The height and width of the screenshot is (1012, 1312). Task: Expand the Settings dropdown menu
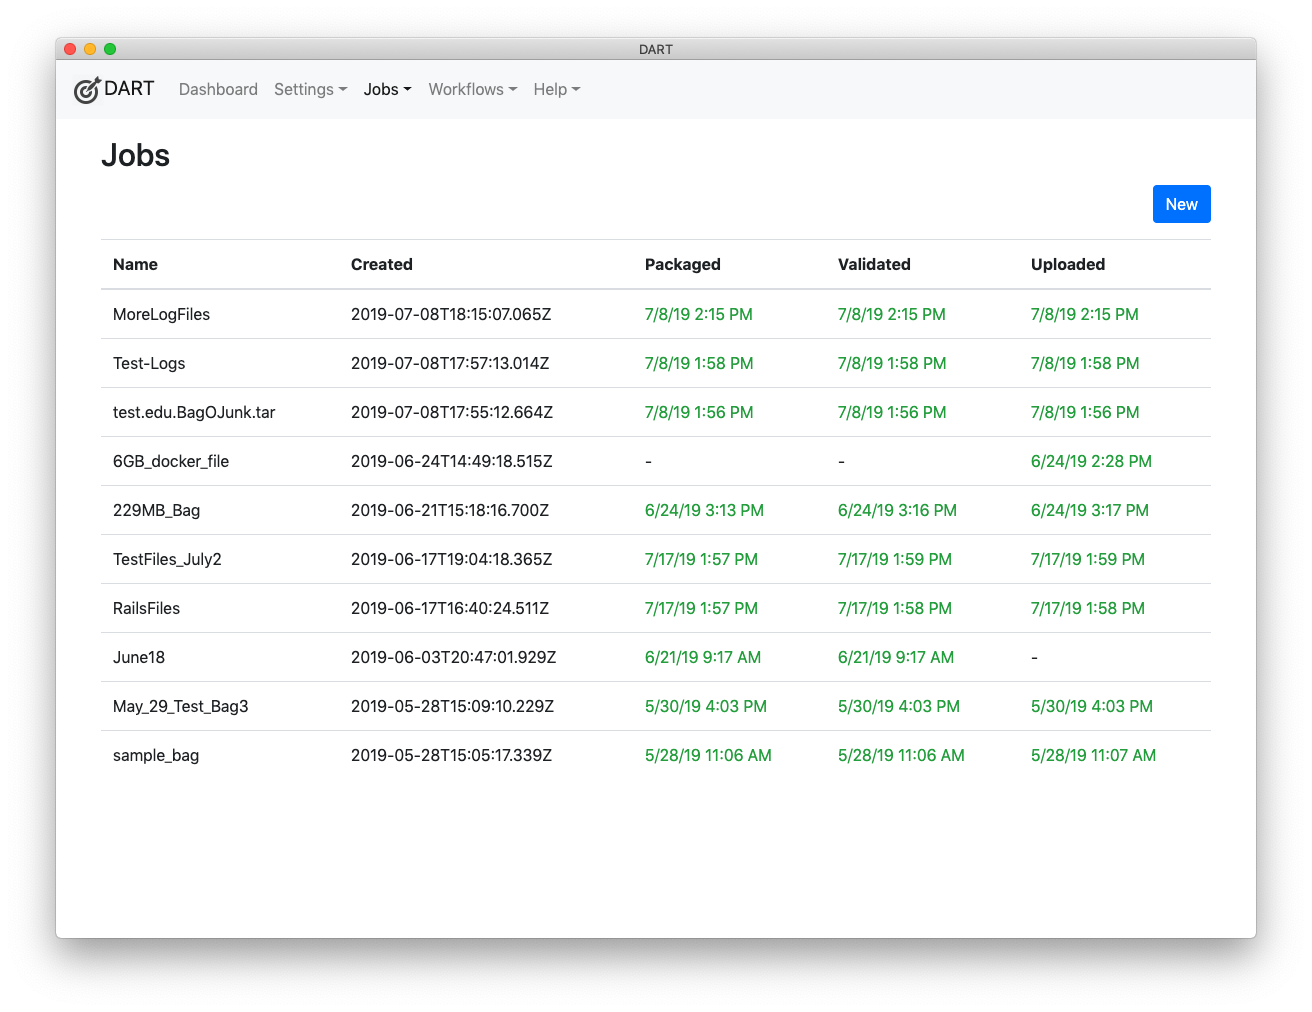pyautogui.click(x=310, y=89)
